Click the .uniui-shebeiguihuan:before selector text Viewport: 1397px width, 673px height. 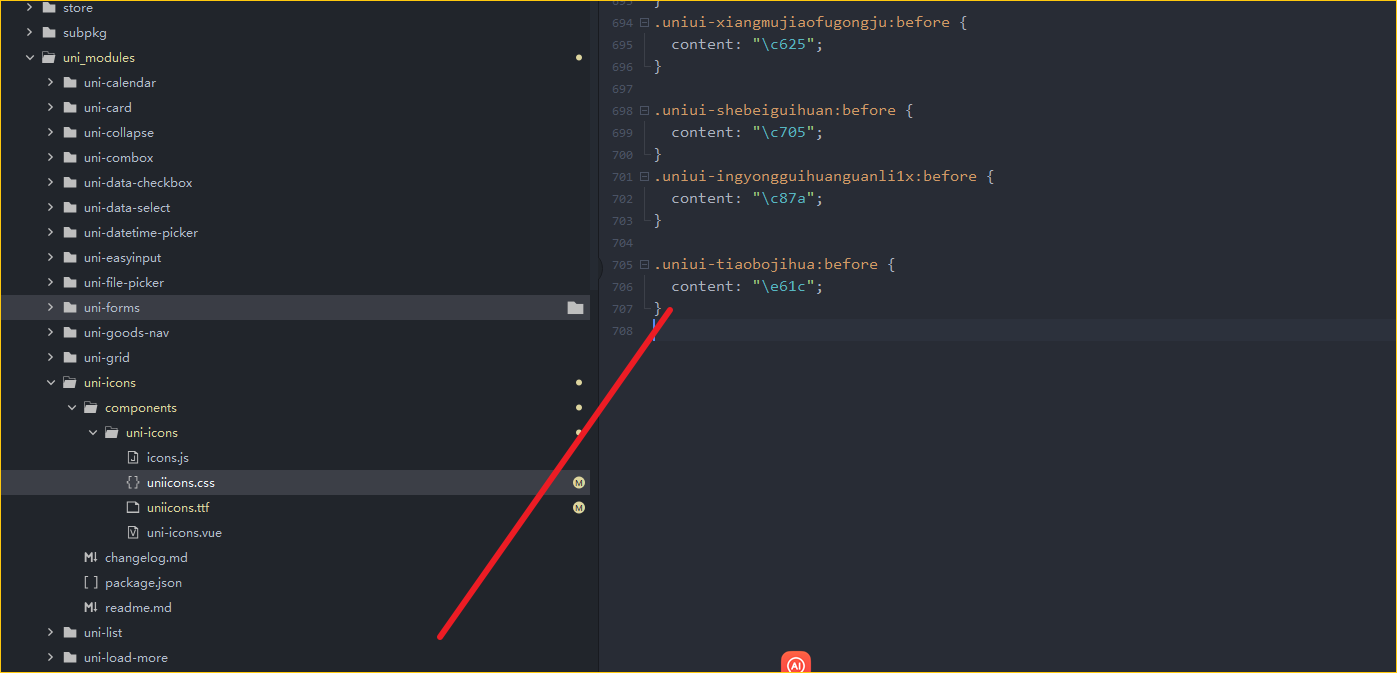(x=774, y=111)
